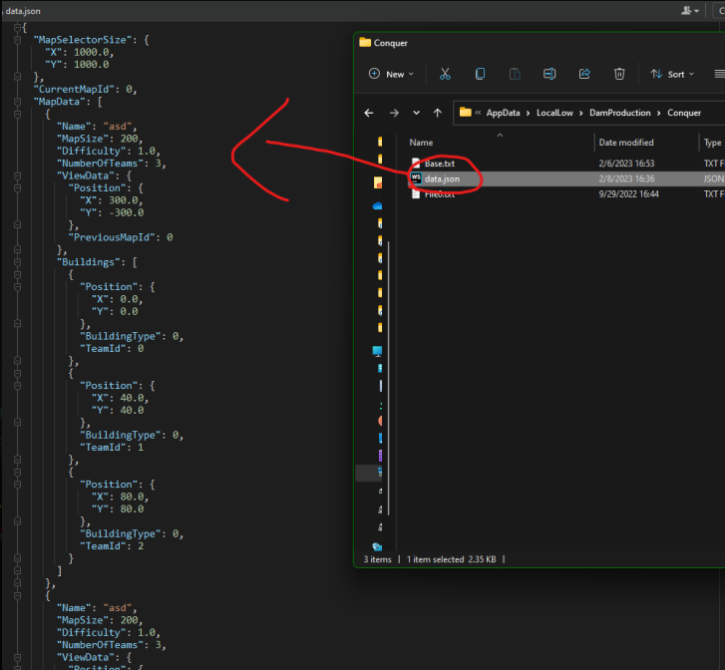Collapse the MapSelectorSize block
725x670 pixels.
coord(18,40)
